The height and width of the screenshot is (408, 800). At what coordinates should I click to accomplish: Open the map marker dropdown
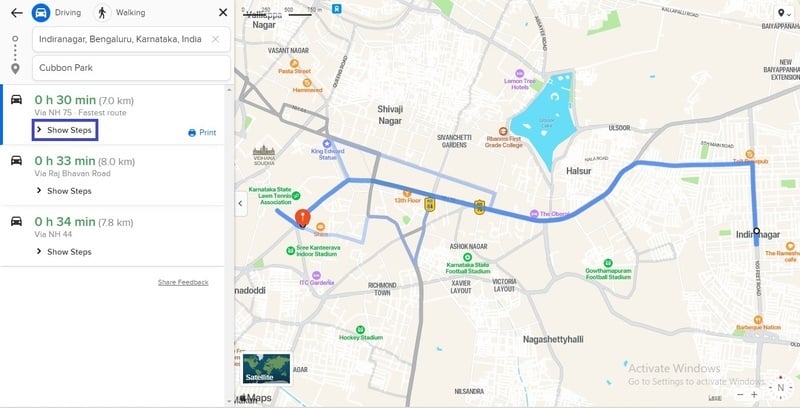coord(785,13)
